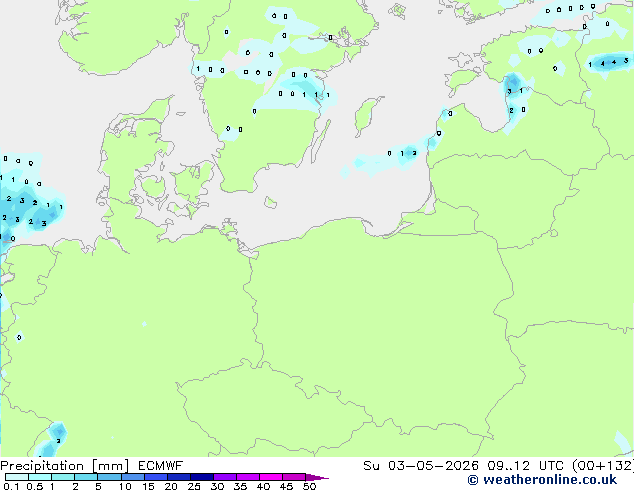Click the legend swatch between 35 and 40
This screenshot has height=490, width=634.
(247, 477)
